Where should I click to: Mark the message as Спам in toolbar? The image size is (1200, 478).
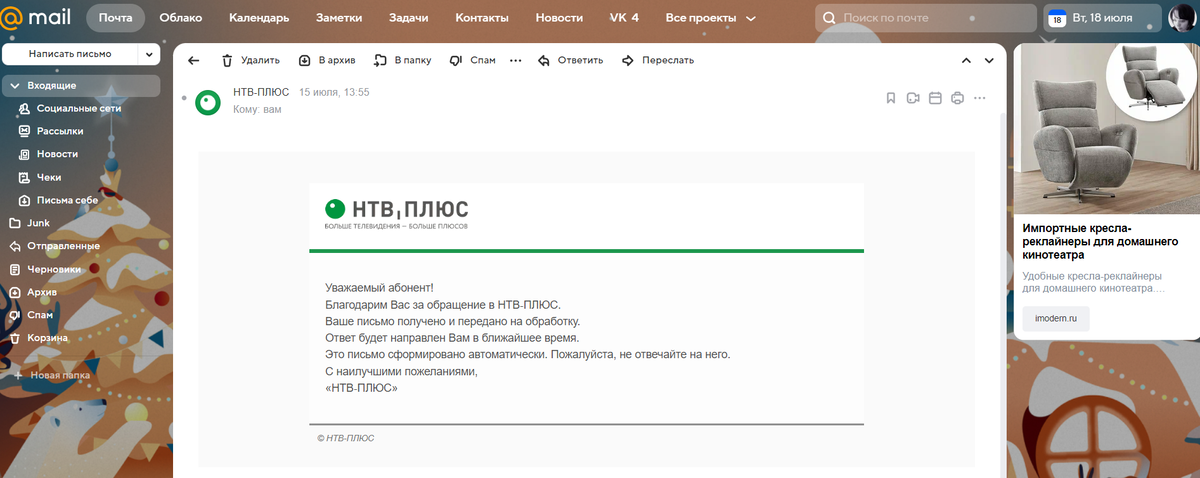[472, 60]
